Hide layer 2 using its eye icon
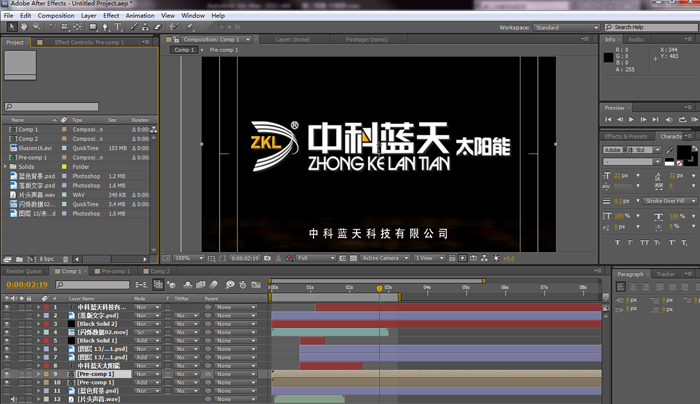700x404 pixels. click(6, 316)
